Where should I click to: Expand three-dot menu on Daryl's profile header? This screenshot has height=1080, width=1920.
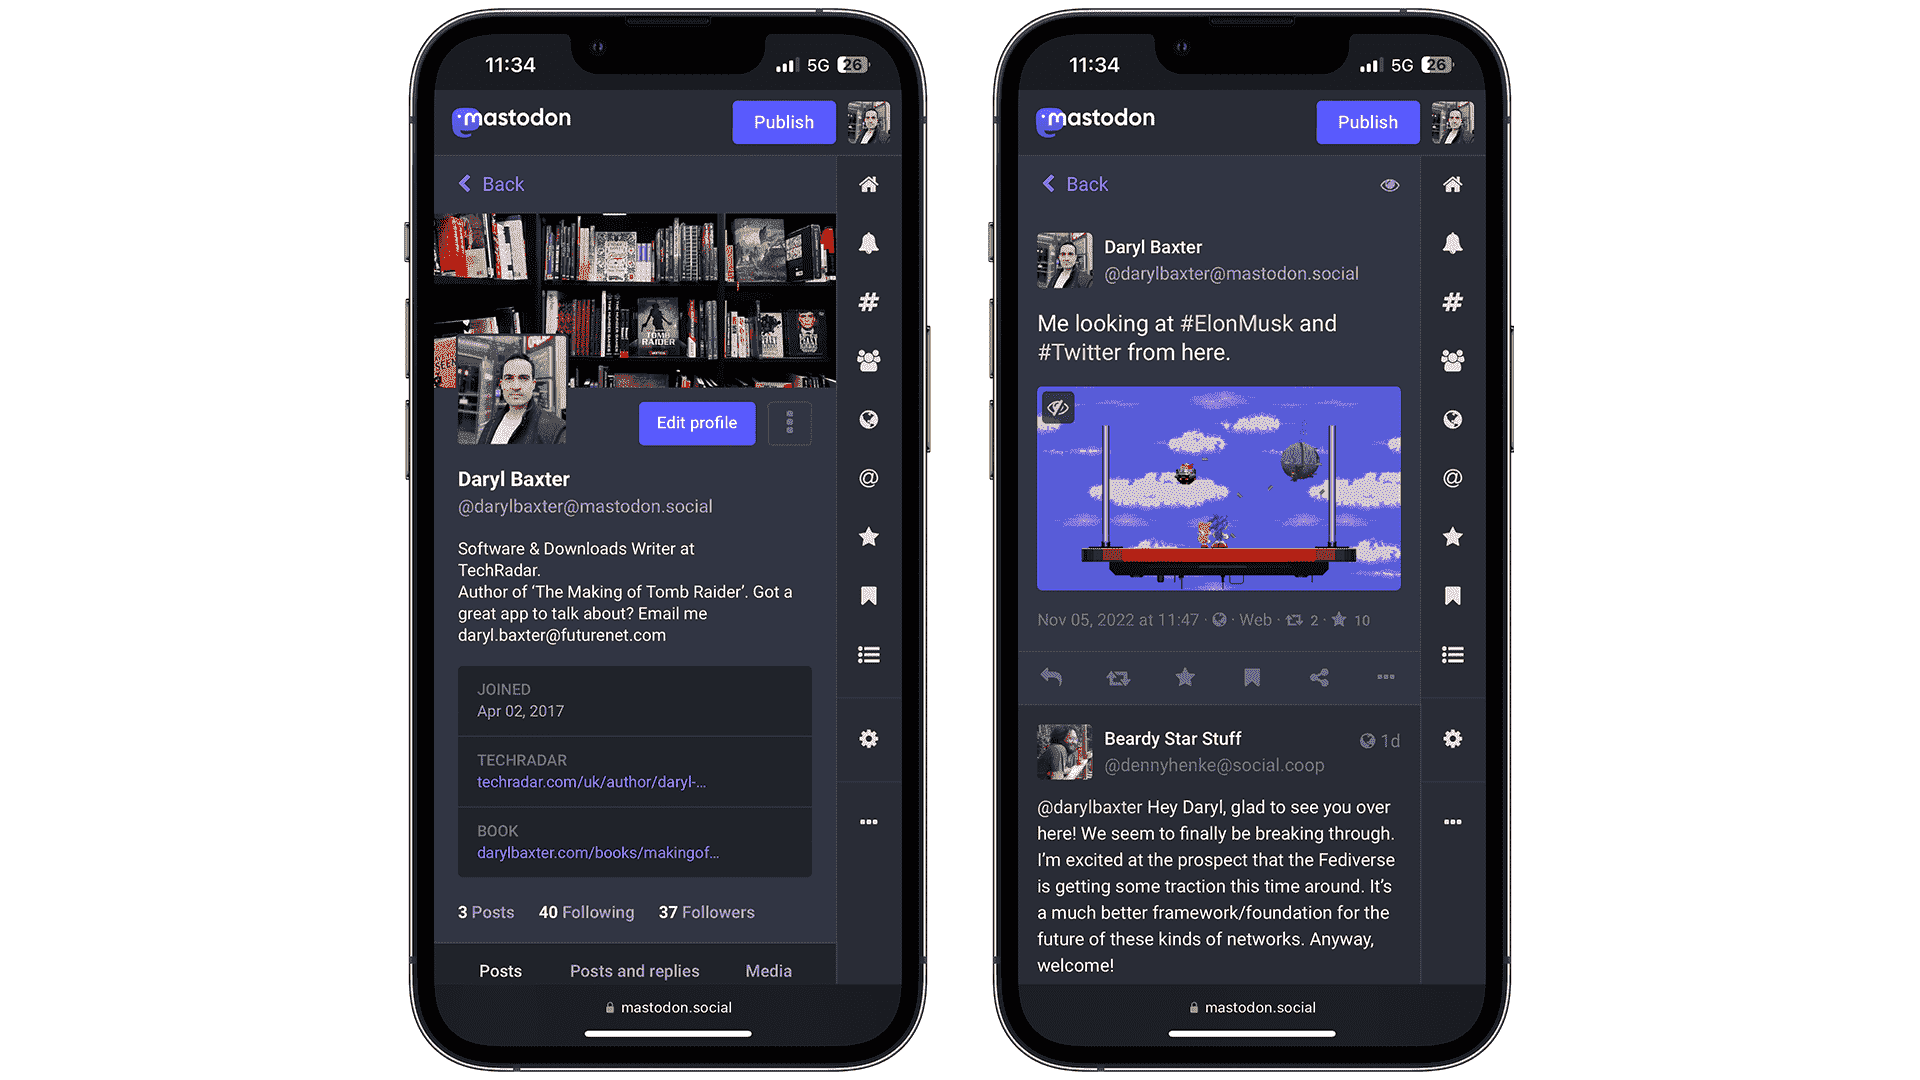click(x=790, y=421)
